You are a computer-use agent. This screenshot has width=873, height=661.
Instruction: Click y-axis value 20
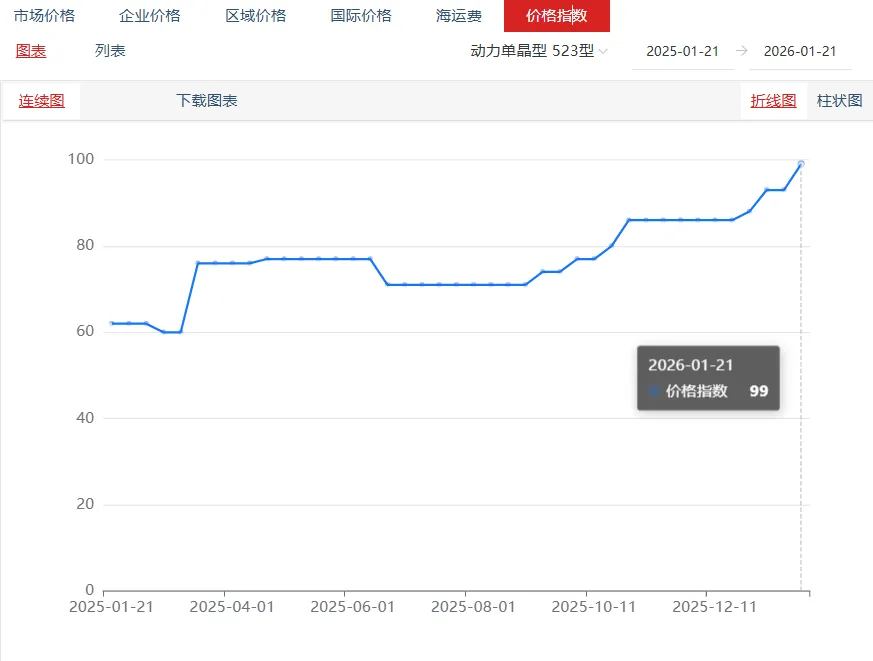[85, 504]
